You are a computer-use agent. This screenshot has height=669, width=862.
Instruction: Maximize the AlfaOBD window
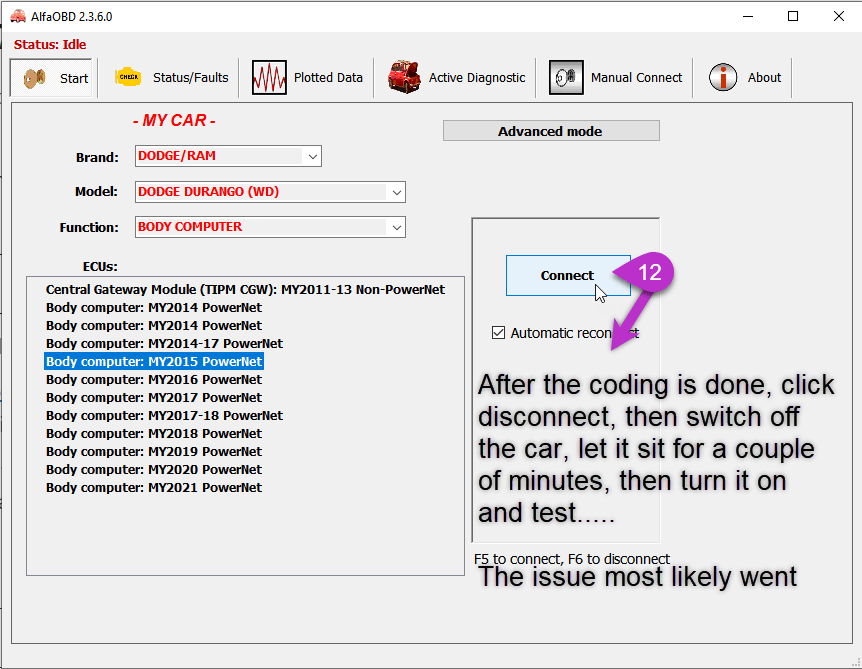tap(793, 16)
